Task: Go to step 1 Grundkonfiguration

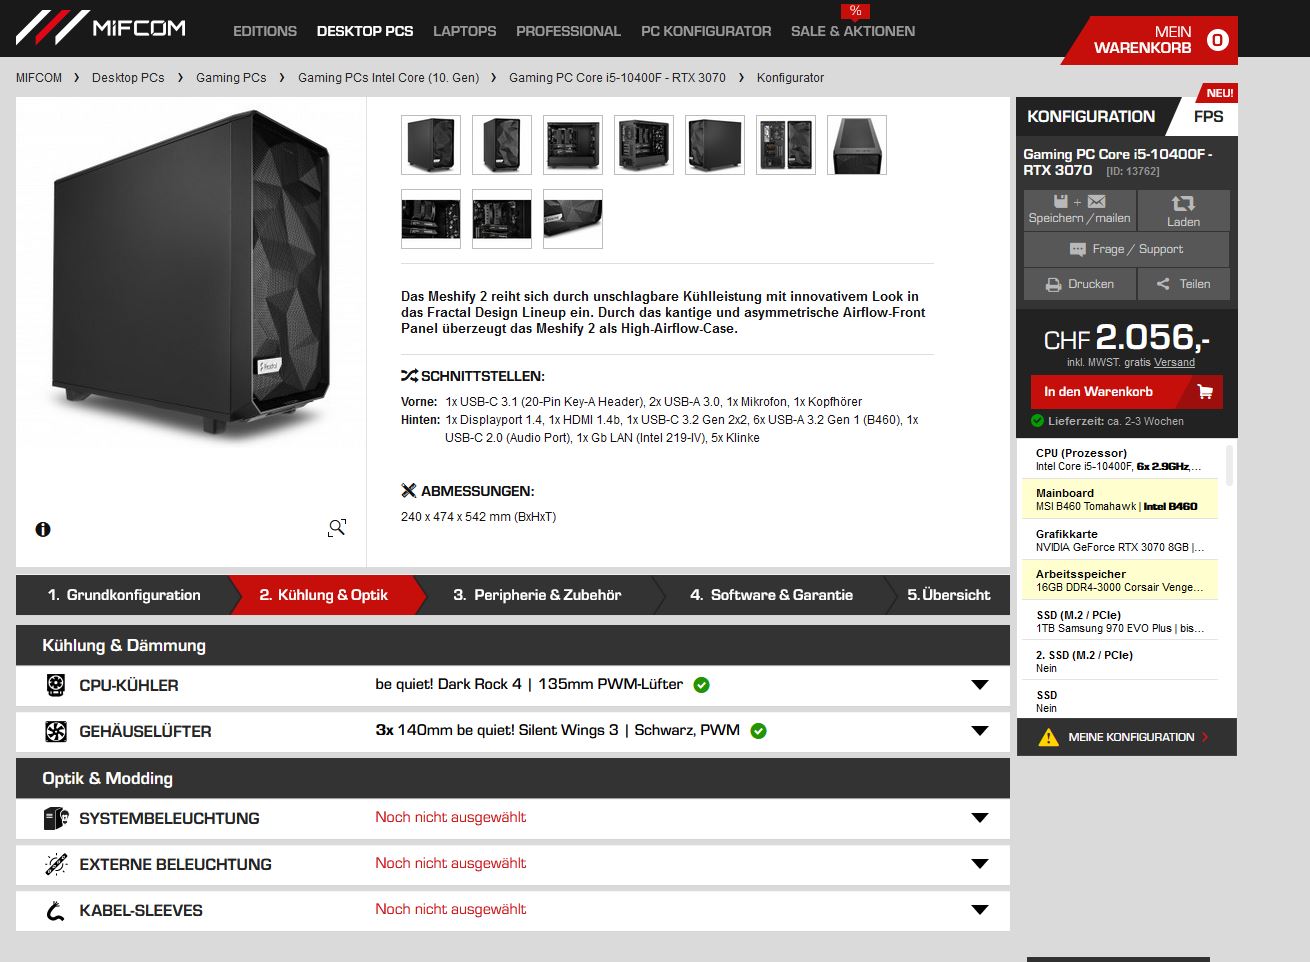Action: click(x=123, y=595)
